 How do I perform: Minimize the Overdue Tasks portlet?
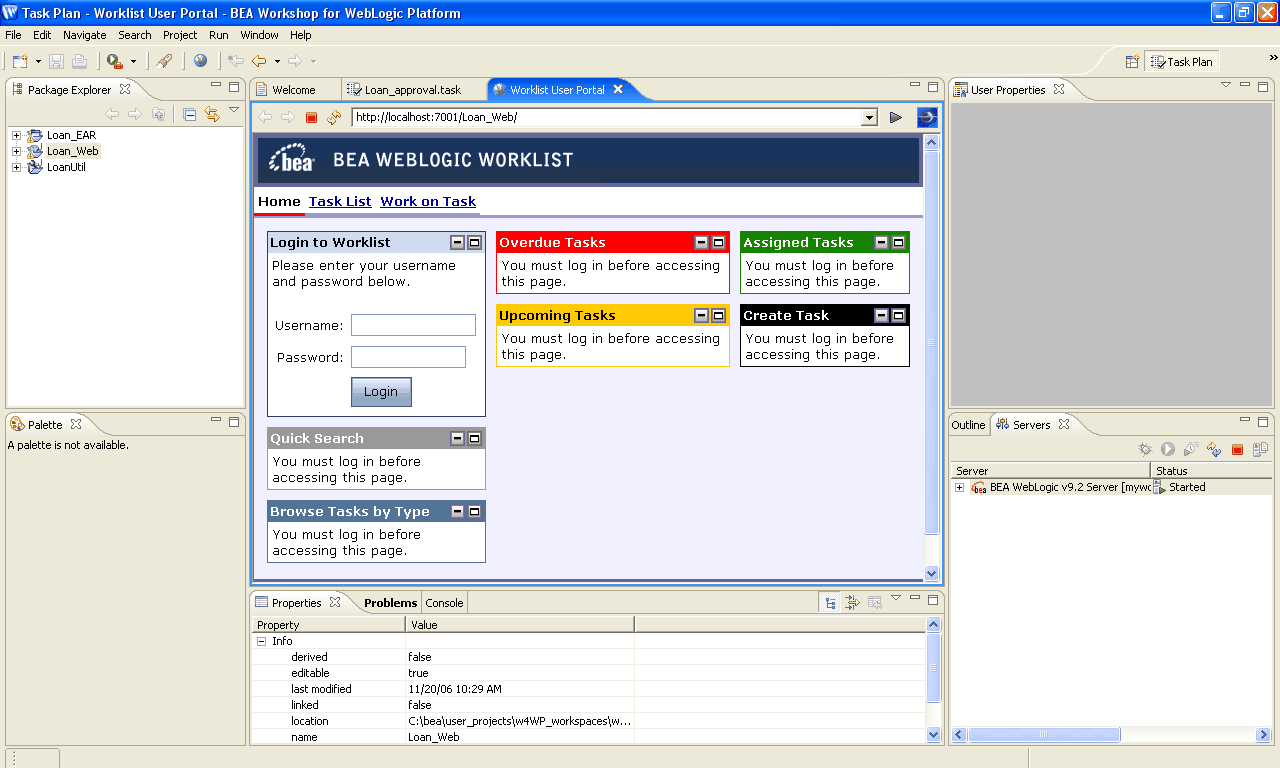[702, 243]
